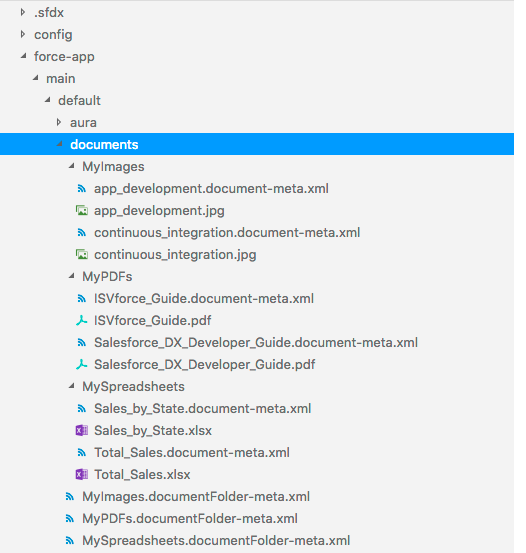Open file ISVforce_Guide.document-meta.xml
The width and height of the screenshot is (526, 553).
pyautogui.click(x=204, y=299)
